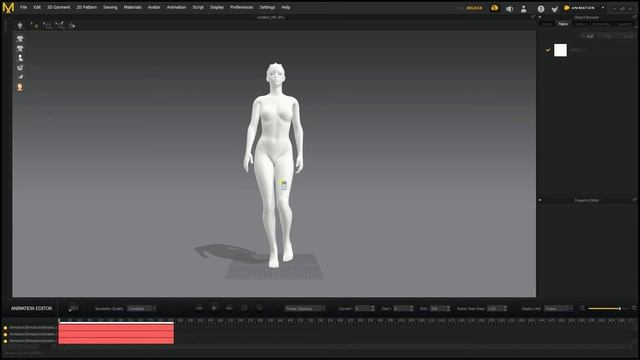Select the first 3D toolbar select/move icon
640x360 pixels.
click(20, 26)
